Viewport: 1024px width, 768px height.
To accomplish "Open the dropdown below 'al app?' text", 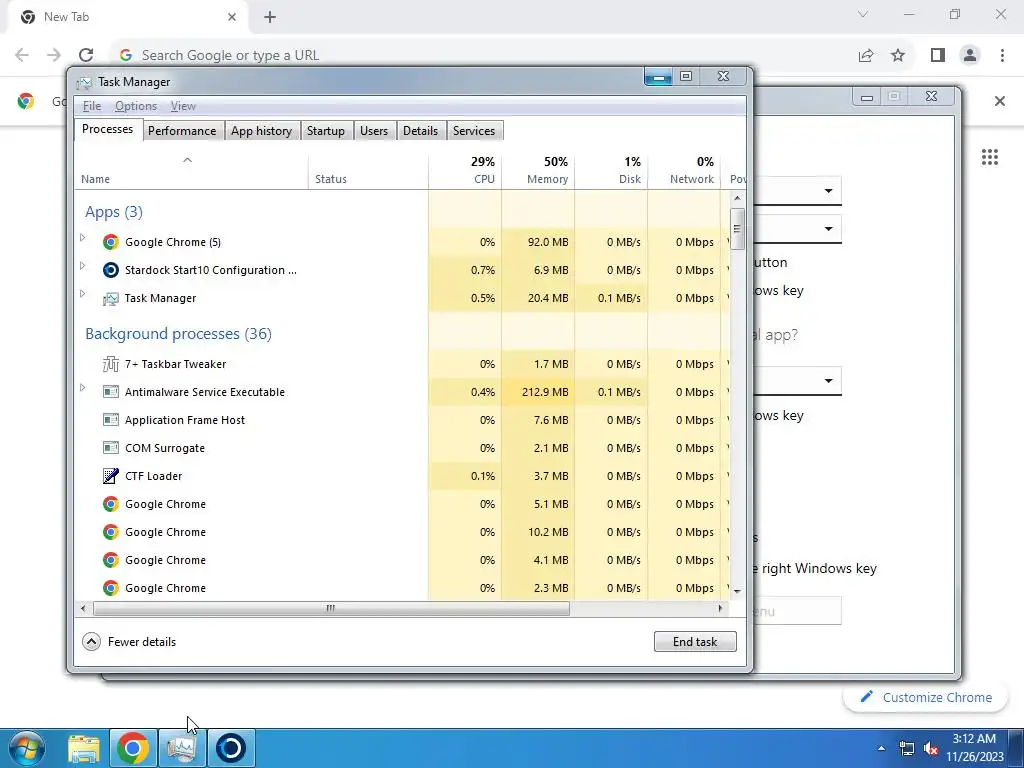I will 828,381.
